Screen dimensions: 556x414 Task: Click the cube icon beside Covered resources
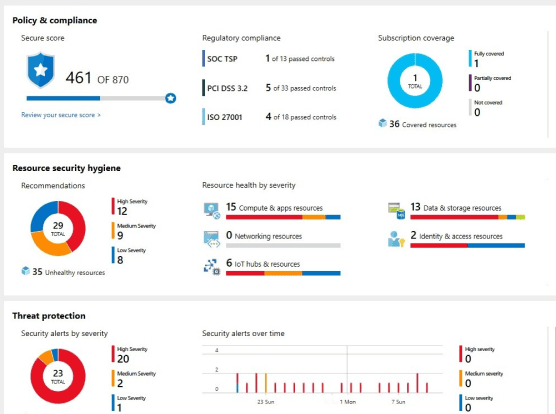point(383,123)
